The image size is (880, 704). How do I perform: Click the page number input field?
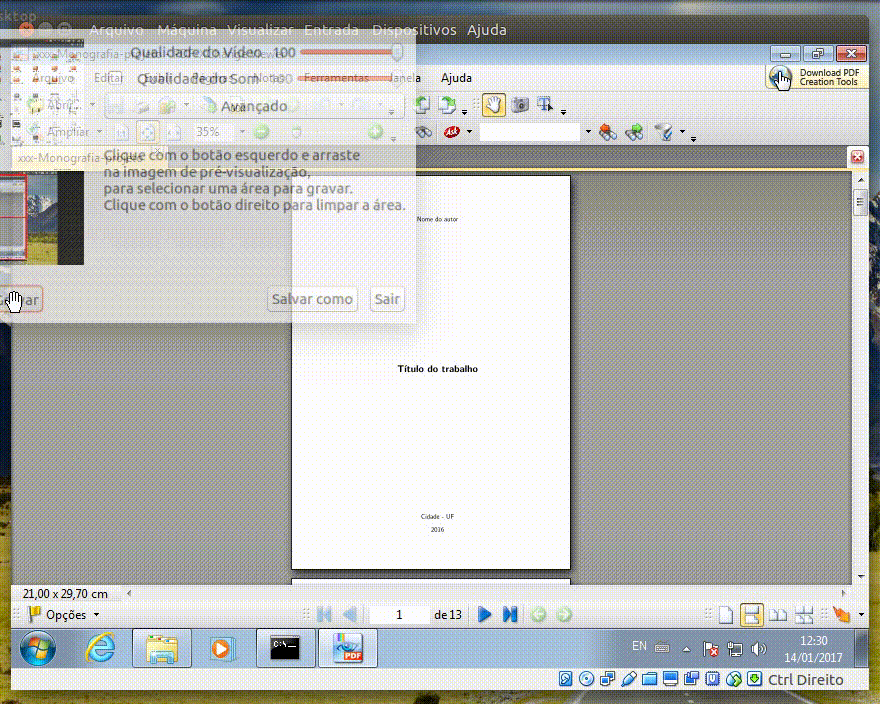coord(399,615)
